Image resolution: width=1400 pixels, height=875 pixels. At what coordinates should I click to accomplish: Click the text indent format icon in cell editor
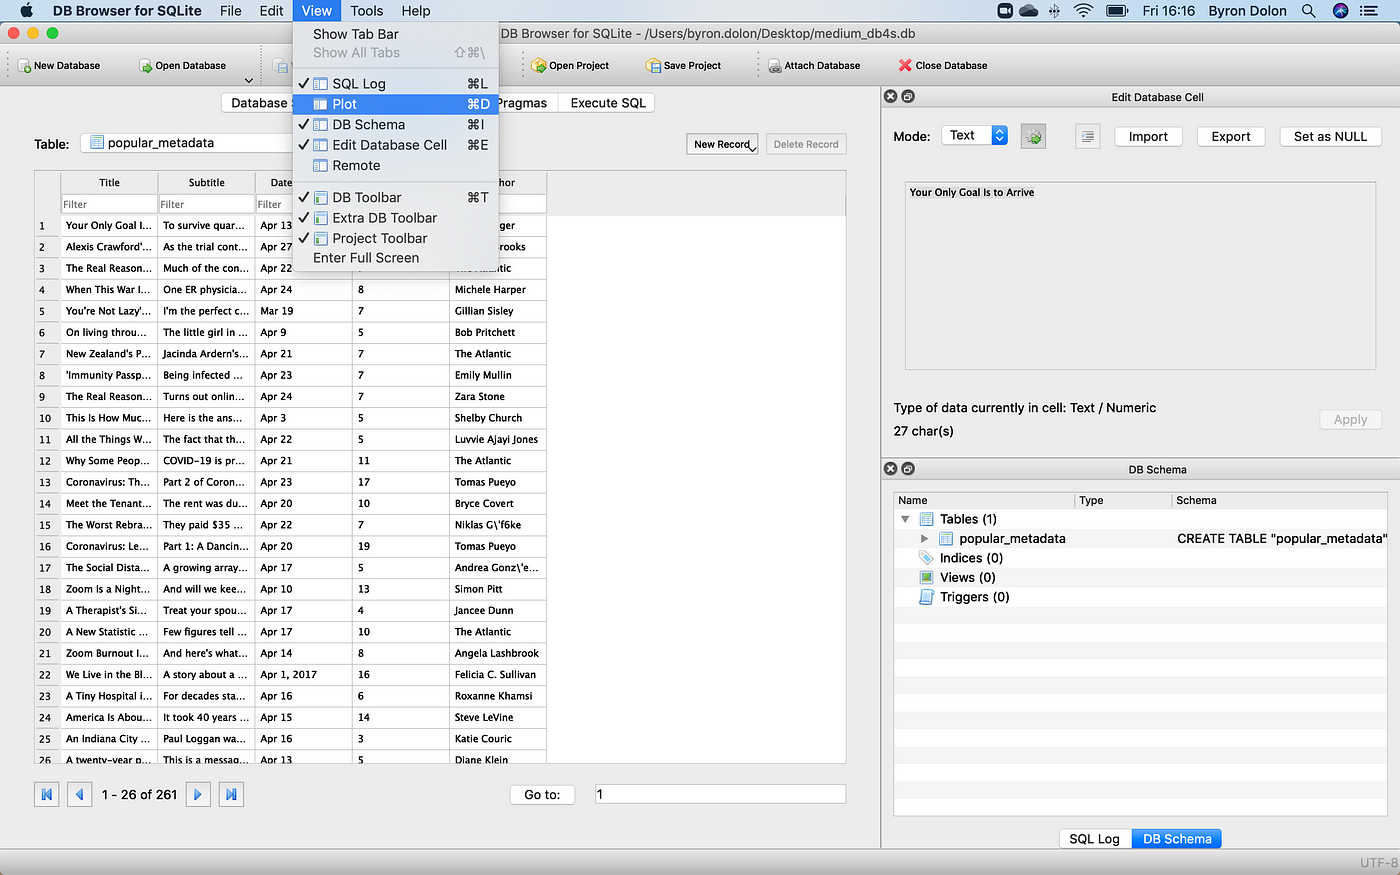[1088, 137]
